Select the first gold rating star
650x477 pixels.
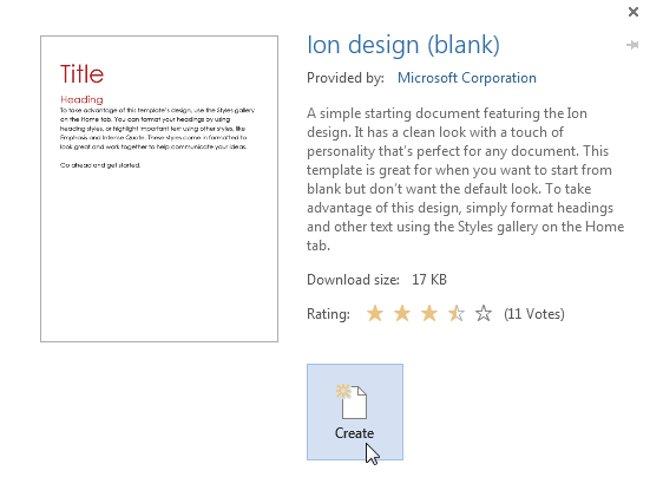point(375,314)
